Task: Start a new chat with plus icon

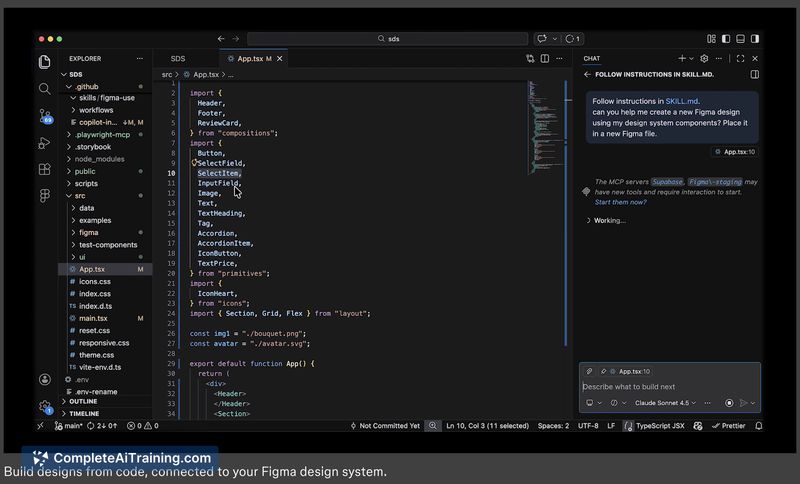Action: [682, 59]
